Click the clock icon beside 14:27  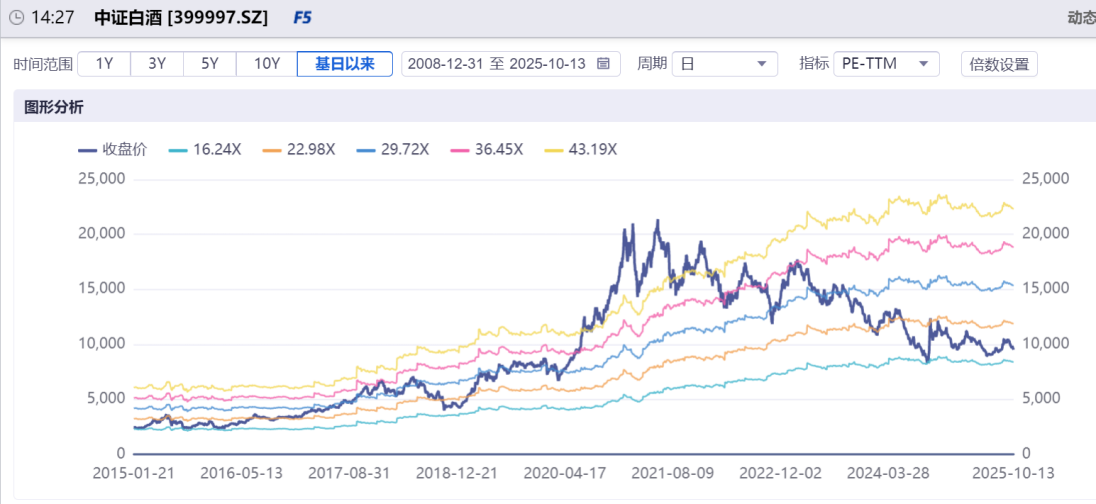tap(16, 18)
